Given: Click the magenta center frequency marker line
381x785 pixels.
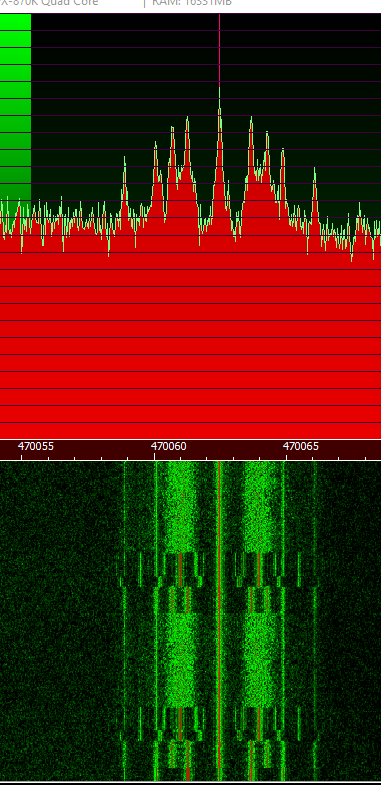Looking at the screenshot, I should [219, 50].
